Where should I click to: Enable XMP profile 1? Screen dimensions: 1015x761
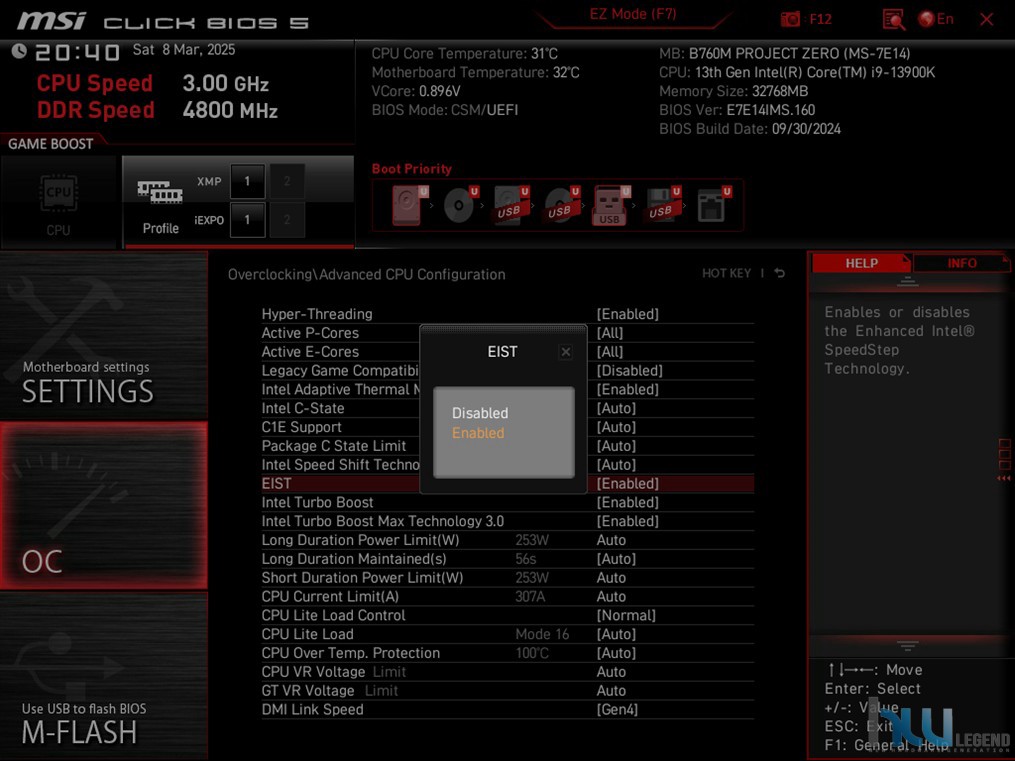pyautogui.click(x=247, y=181)
